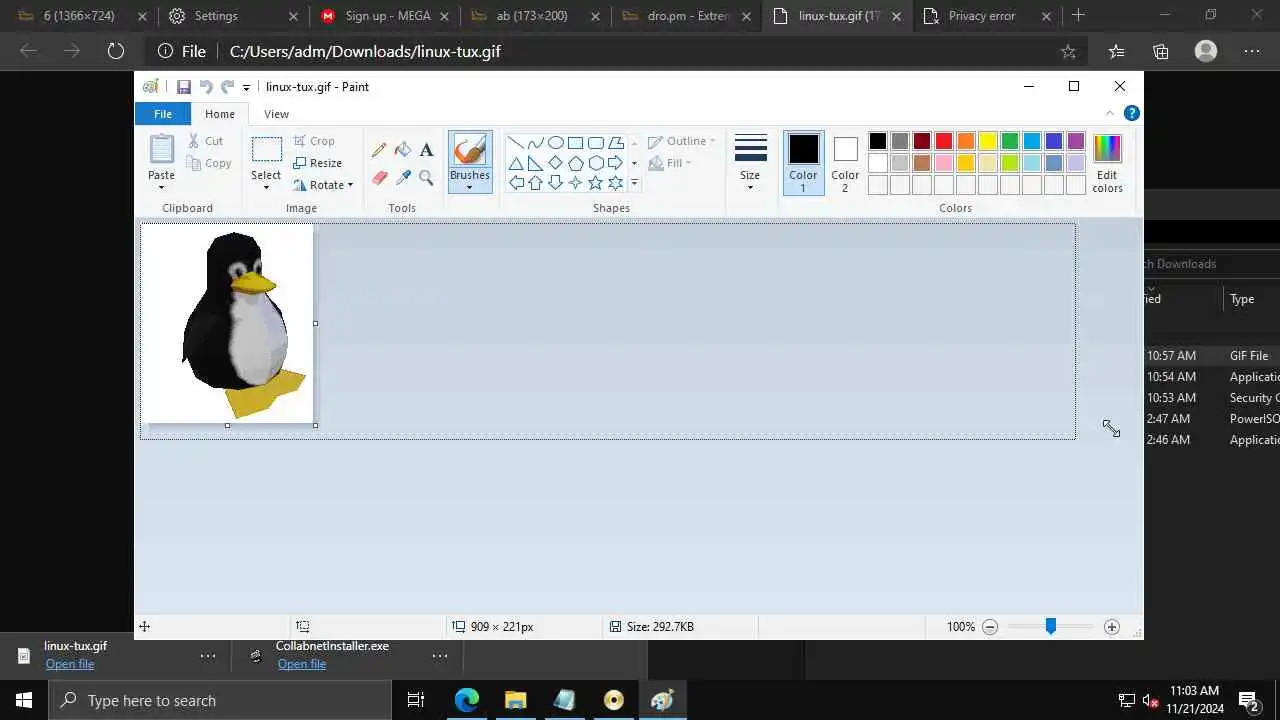Click the Cut scissors command
1280x720 pixels.
point(205,141)
